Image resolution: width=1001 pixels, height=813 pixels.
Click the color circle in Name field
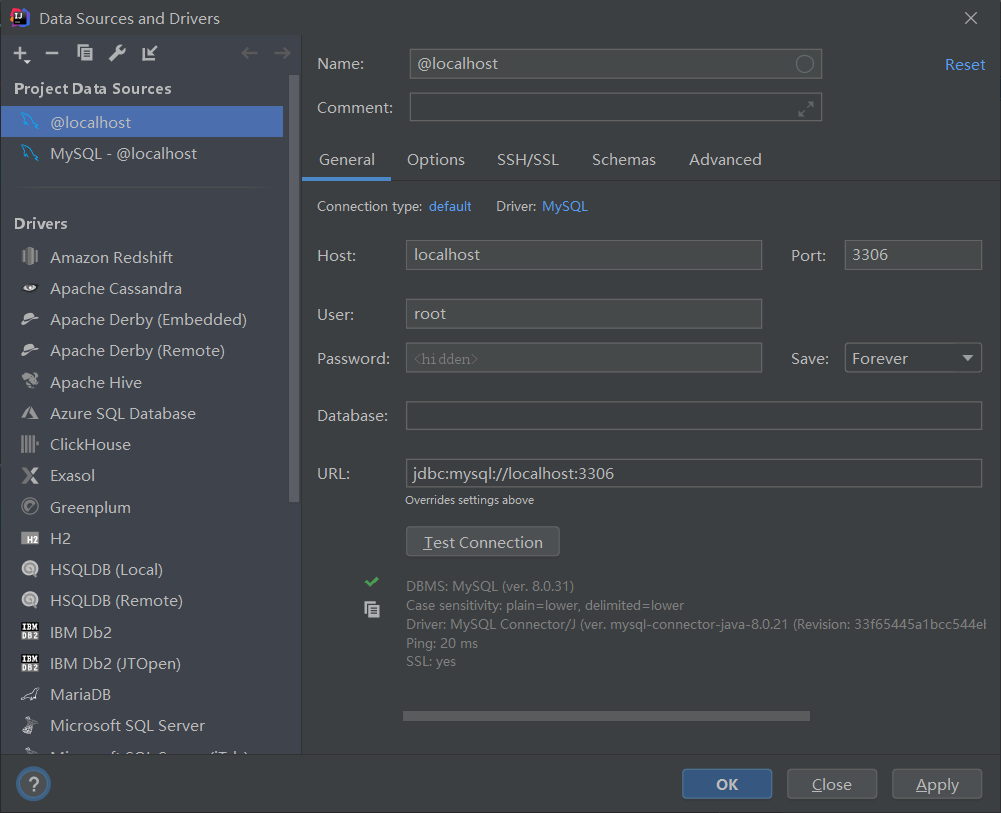(804, 64)
